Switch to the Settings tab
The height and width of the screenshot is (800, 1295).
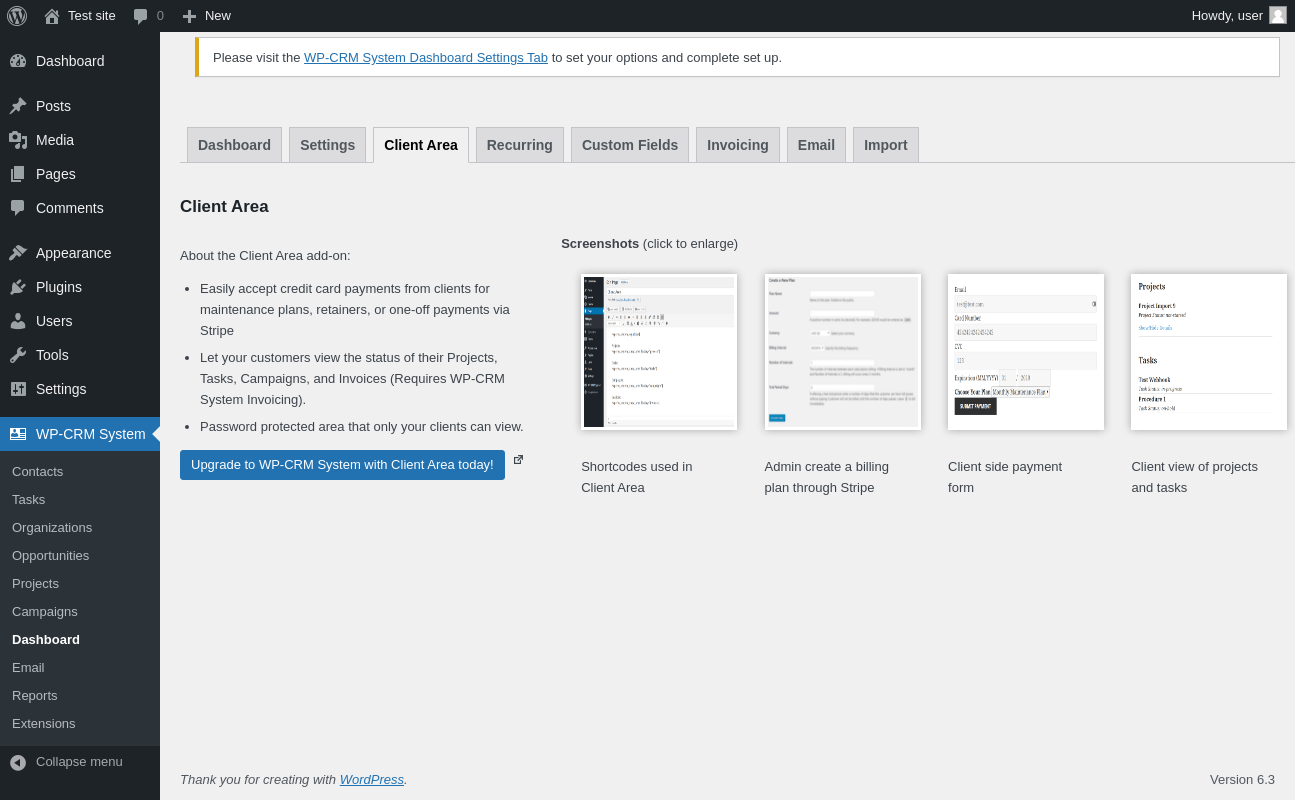point(327,145)
